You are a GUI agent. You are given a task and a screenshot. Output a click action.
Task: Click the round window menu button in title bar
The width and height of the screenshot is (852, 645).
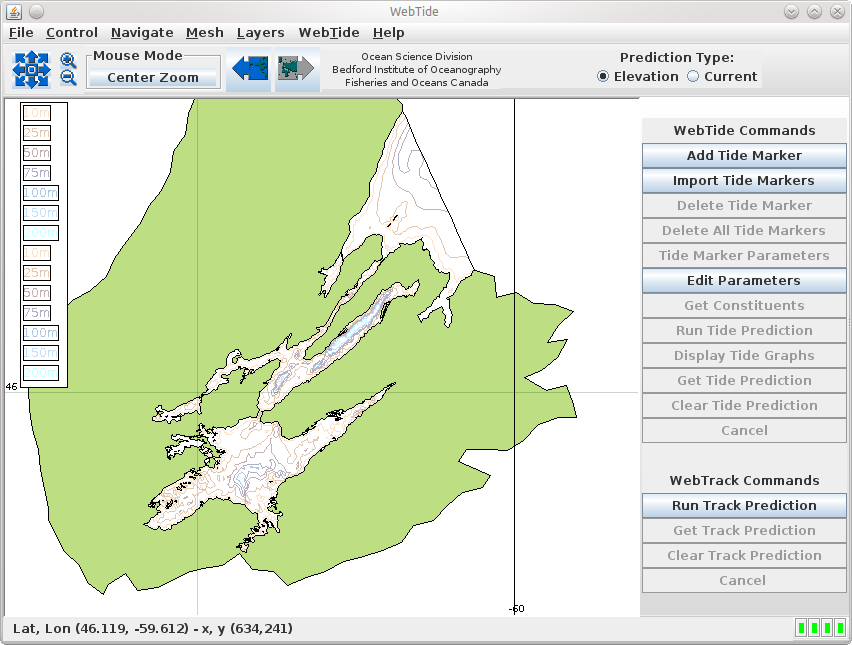tap(36, 11)
